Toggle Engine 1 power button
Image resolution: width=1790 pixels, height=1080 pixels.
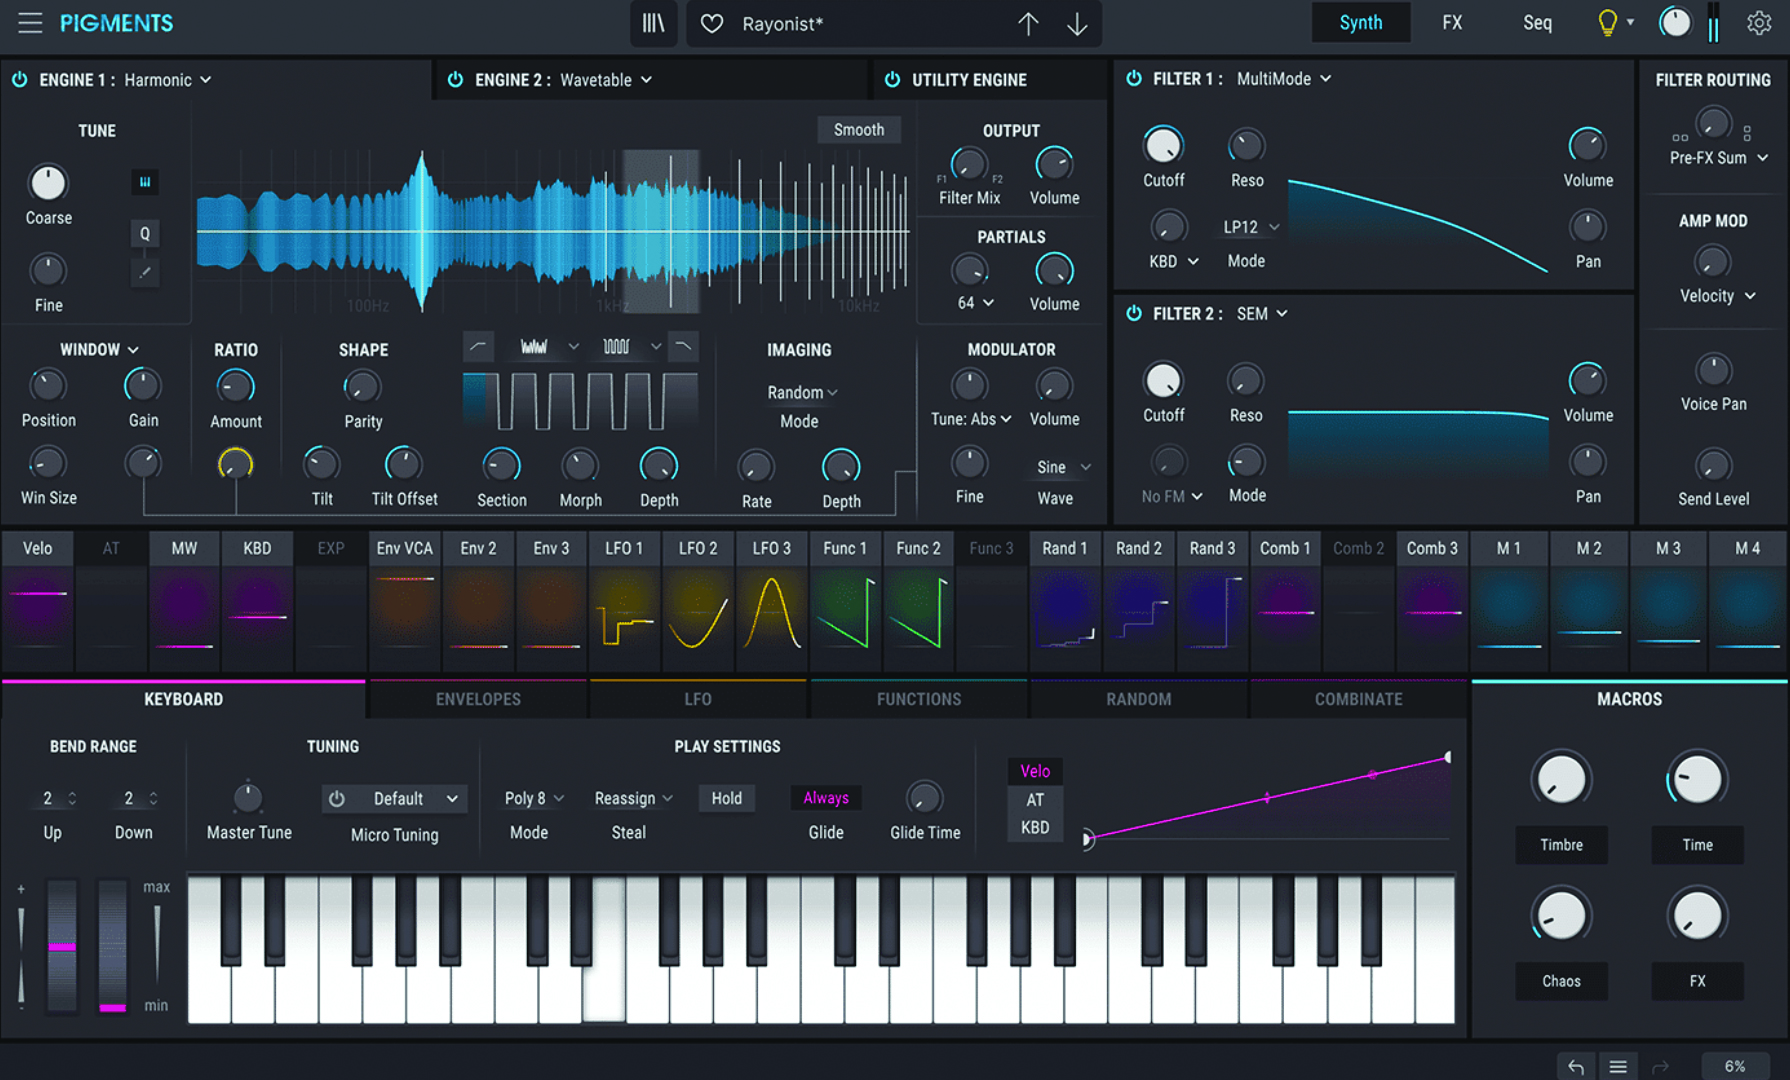[19, 80]
